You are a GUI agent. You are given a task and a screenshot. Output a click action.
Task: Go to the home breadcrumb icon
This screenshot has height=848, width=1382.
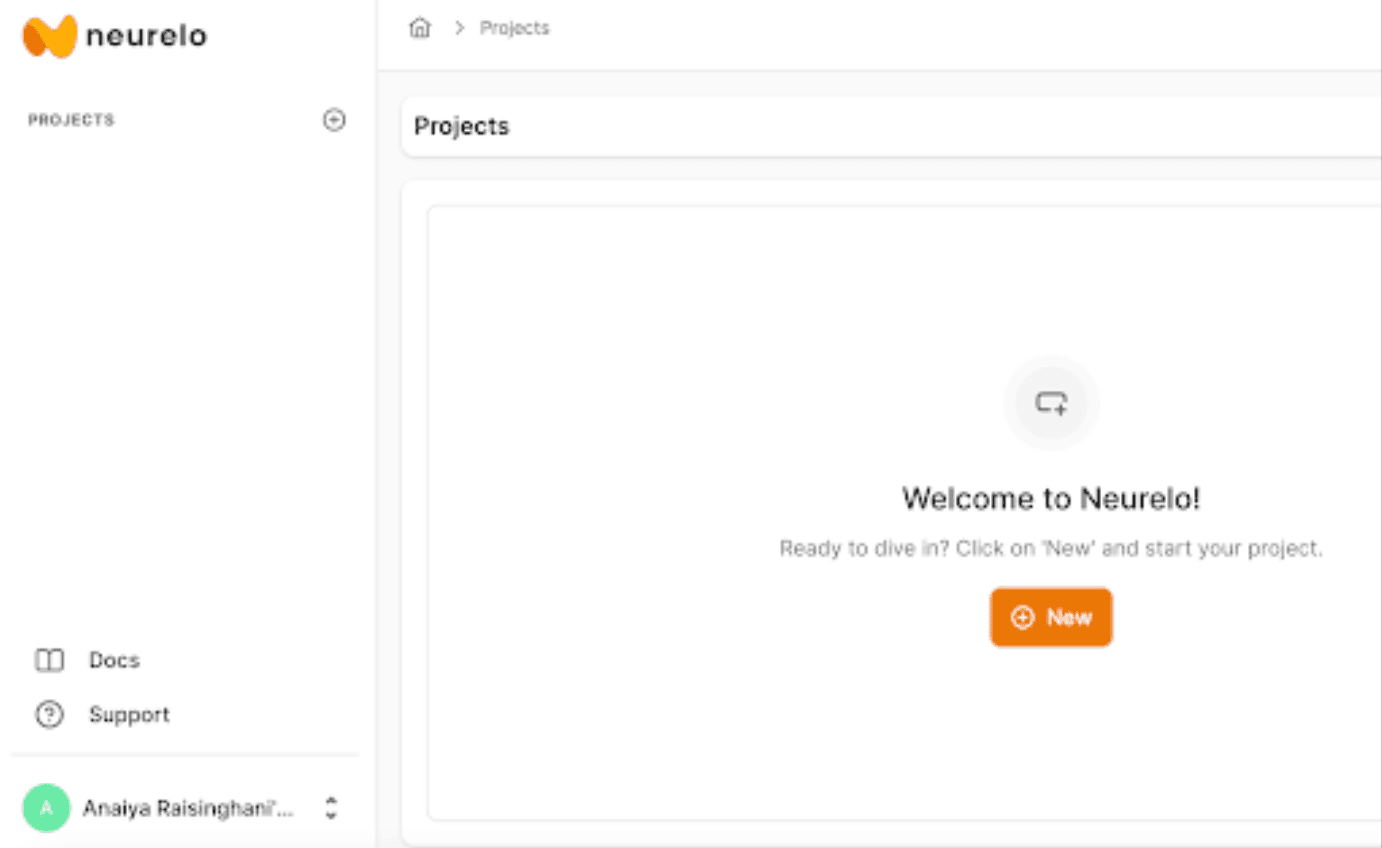420,28
